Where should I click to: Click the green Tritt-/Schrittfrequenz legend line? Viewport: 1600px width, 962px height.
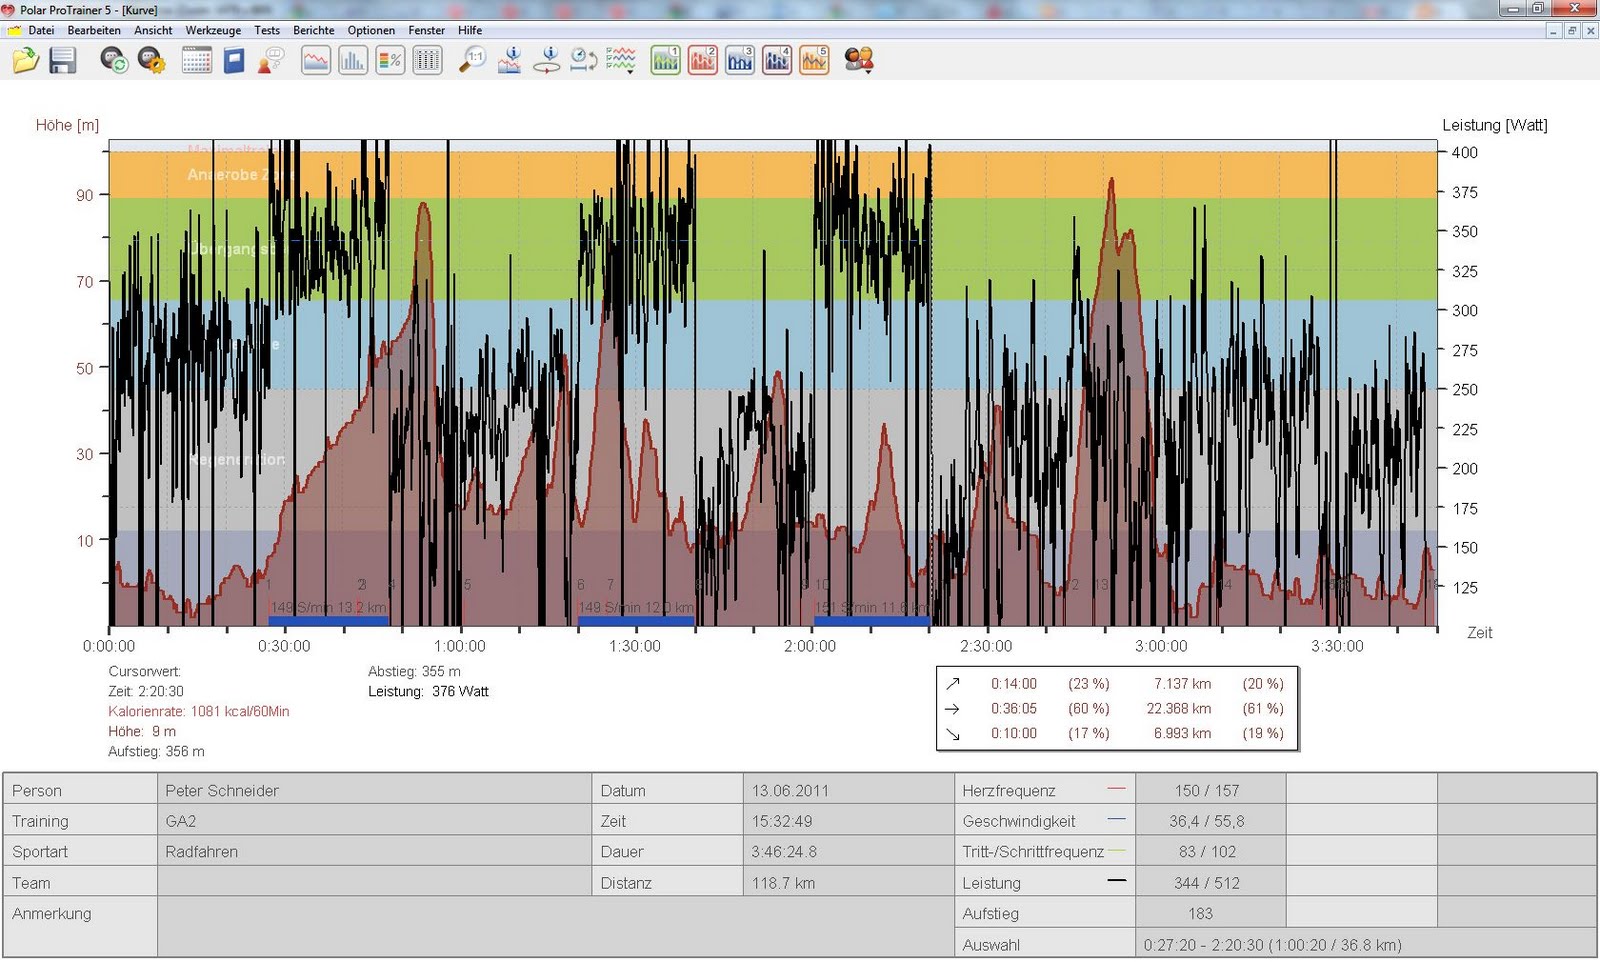[x=1117, y=851]
